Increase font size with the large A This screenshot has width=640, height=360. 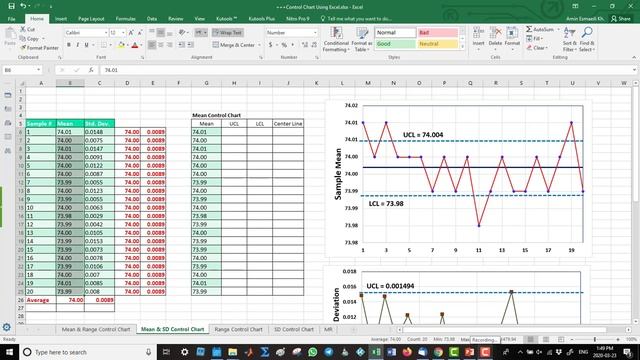tap(131, 33)
